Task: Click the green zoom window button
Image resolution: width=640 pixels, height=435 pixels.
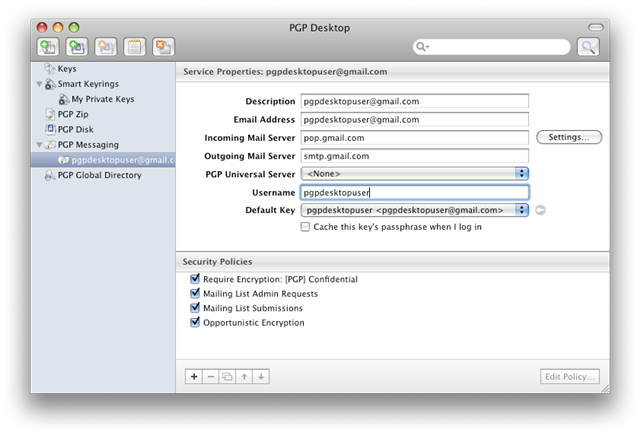Action: [74, 27]
